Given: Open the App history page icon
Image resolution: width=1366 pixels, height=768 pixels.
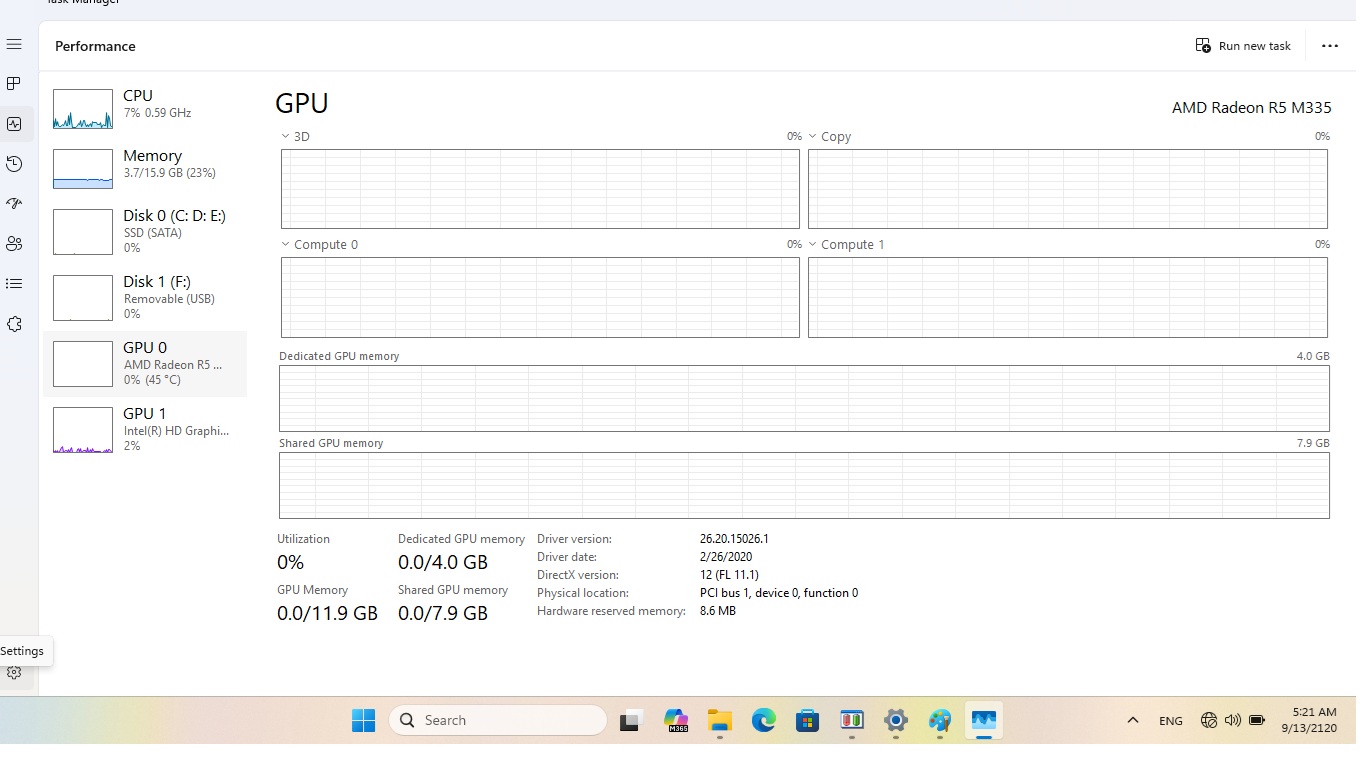Looking at the screenshot, I should pyautogui.click(x=14, y=164).
